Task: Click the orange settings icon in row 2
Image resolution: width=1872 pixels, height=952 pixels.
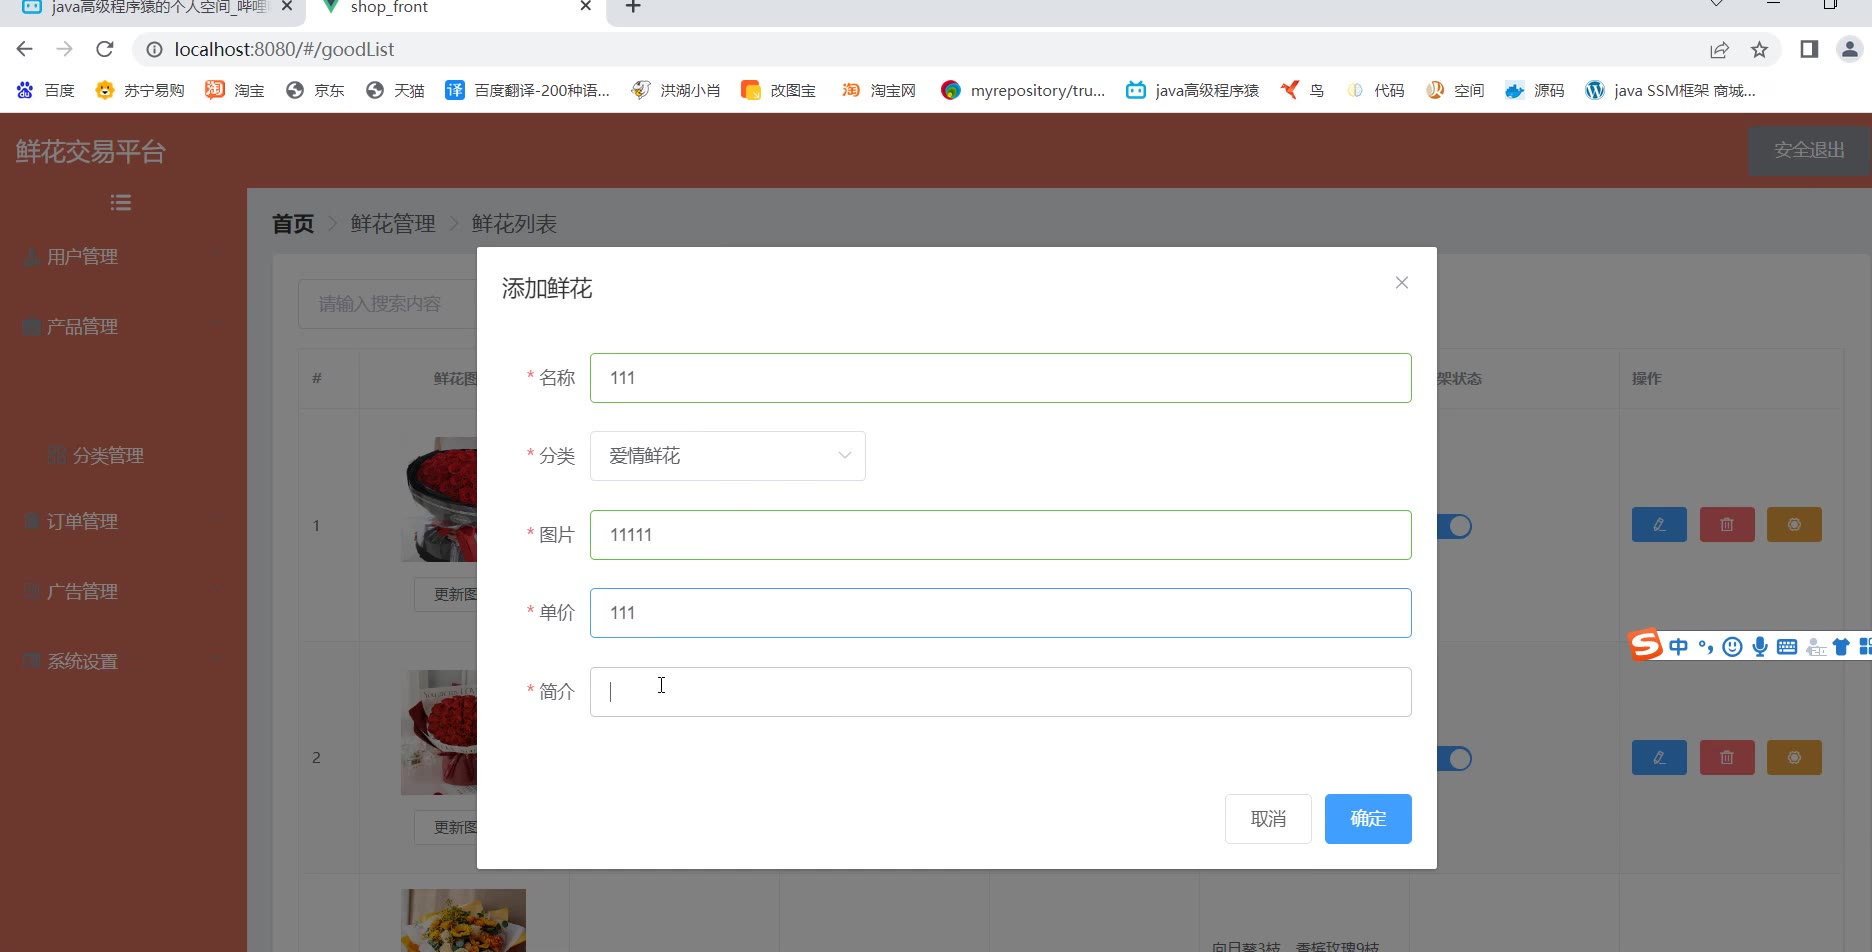Action: point(1794,758)
